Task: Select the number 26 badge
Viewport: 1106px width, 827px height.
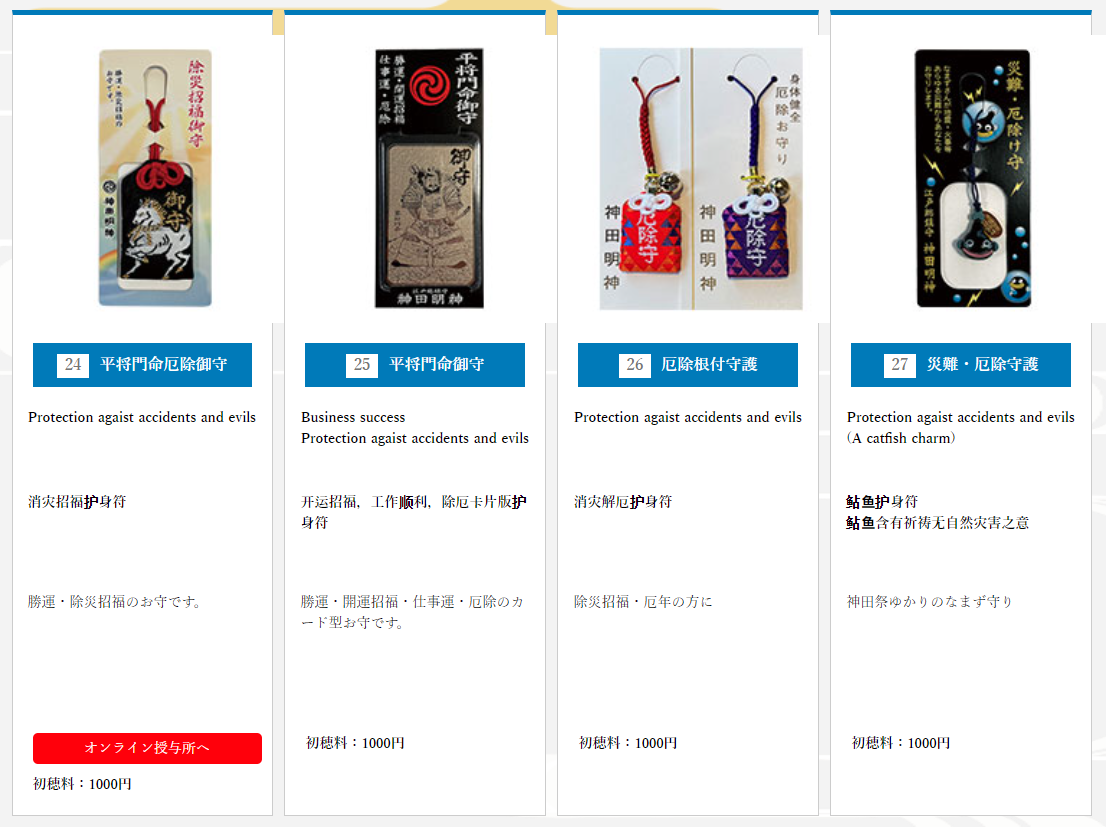Action: coord(635,365)
